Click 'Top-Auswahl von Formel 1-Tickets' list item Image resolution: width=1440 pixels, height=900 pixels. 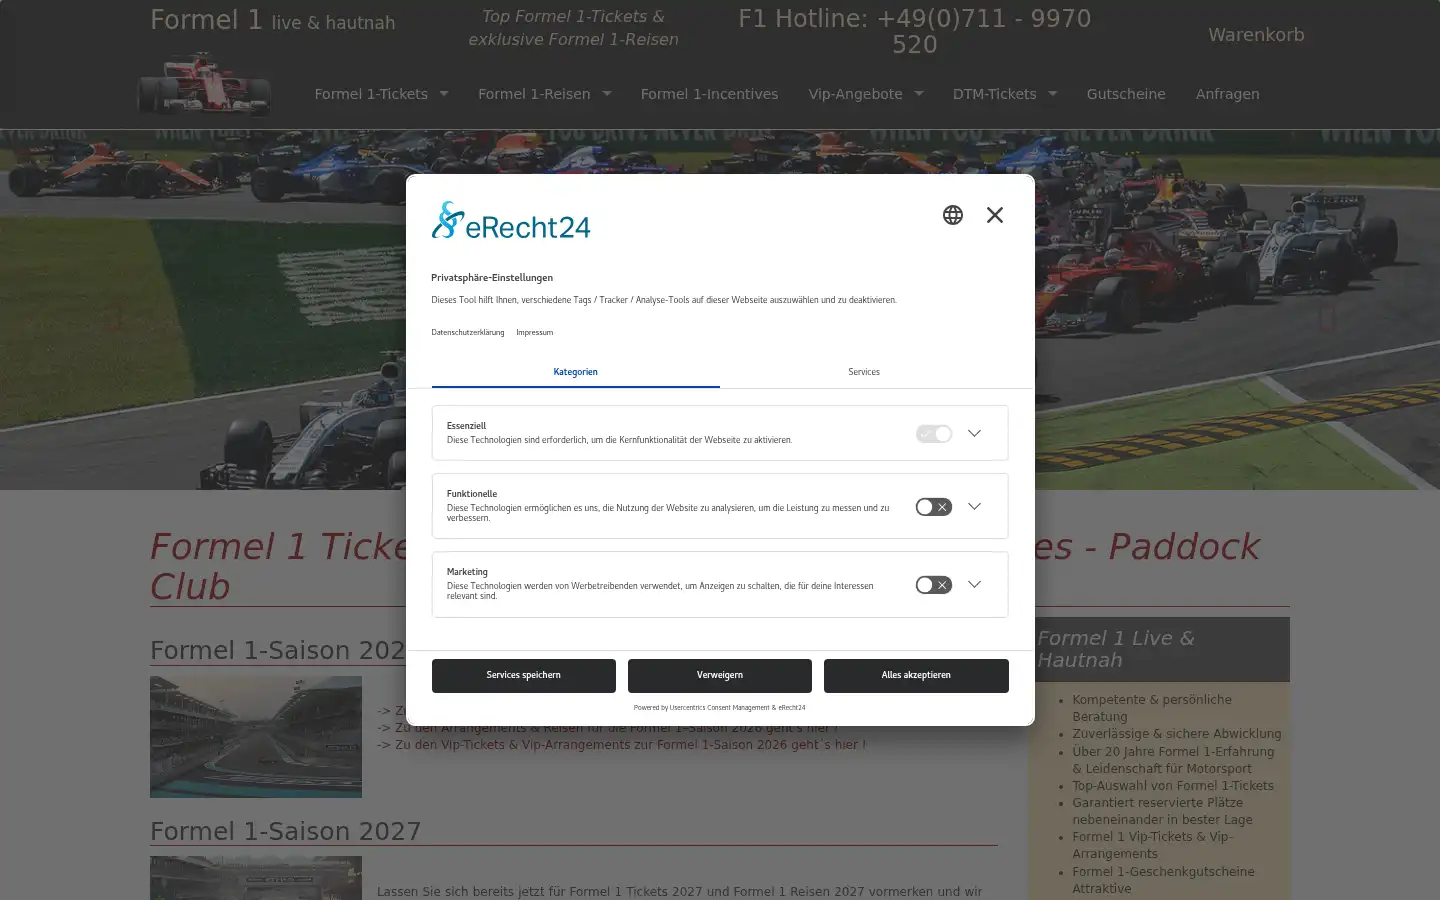point(1173,786)
